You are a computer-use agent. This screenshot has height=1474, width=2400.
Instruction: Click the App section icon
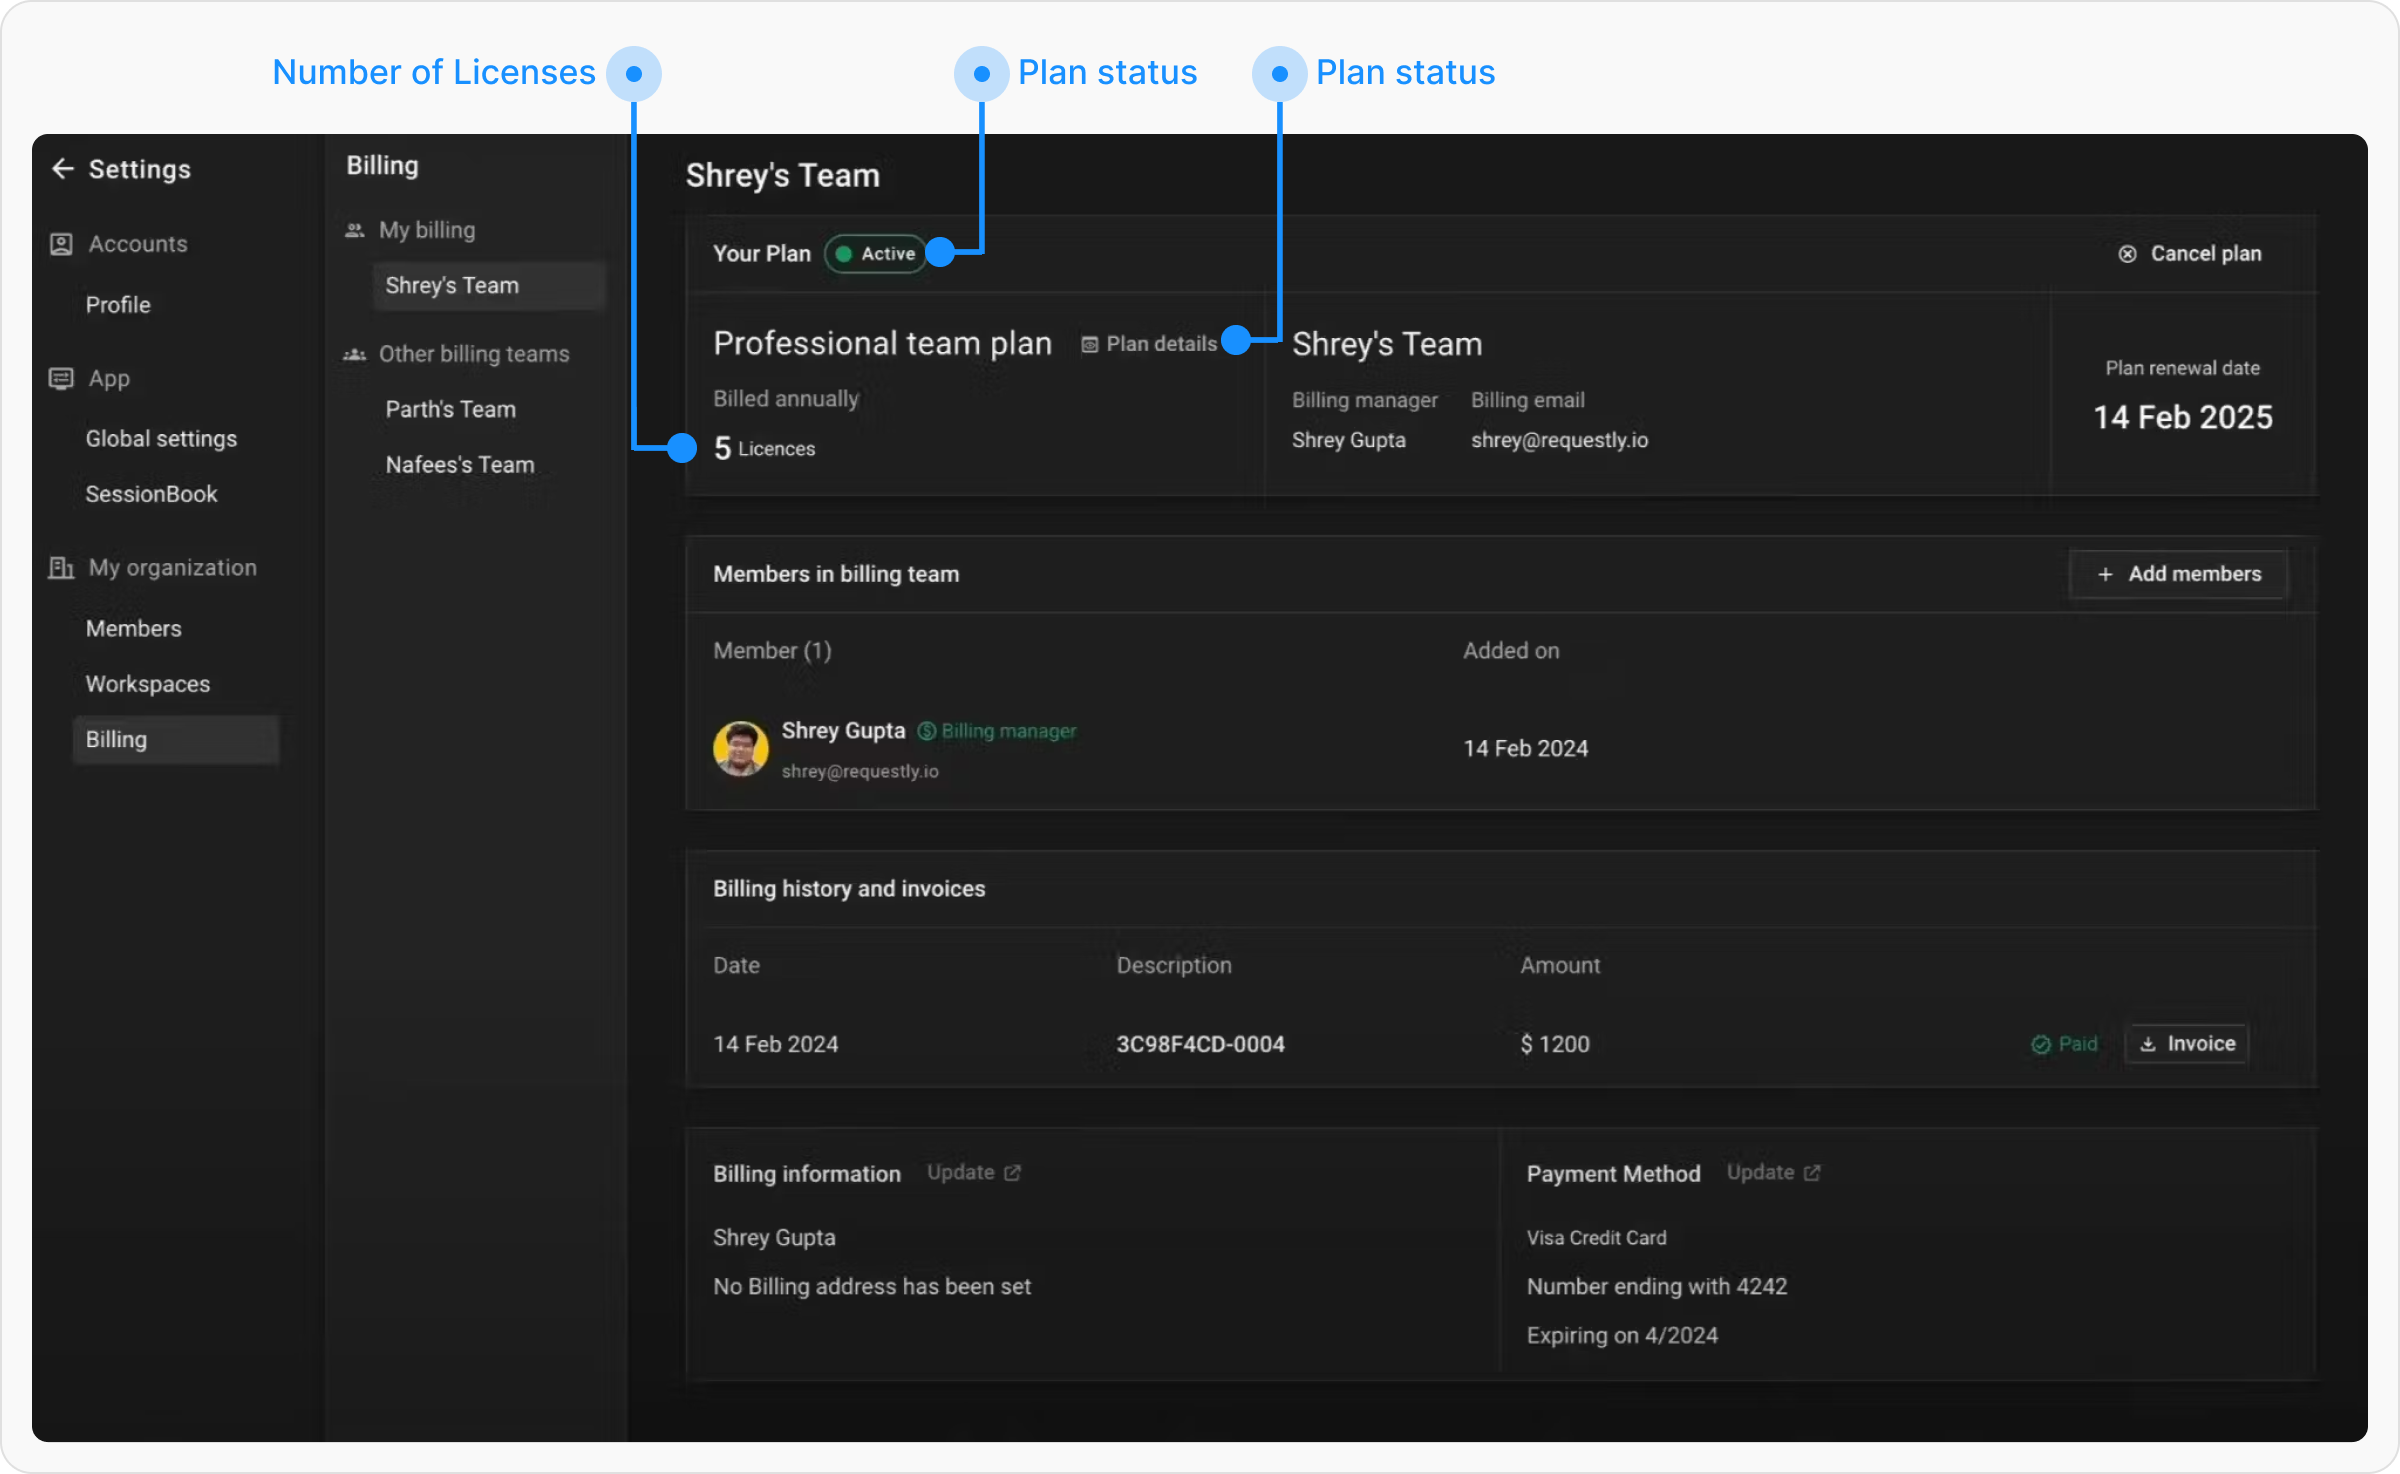[61, 379]
